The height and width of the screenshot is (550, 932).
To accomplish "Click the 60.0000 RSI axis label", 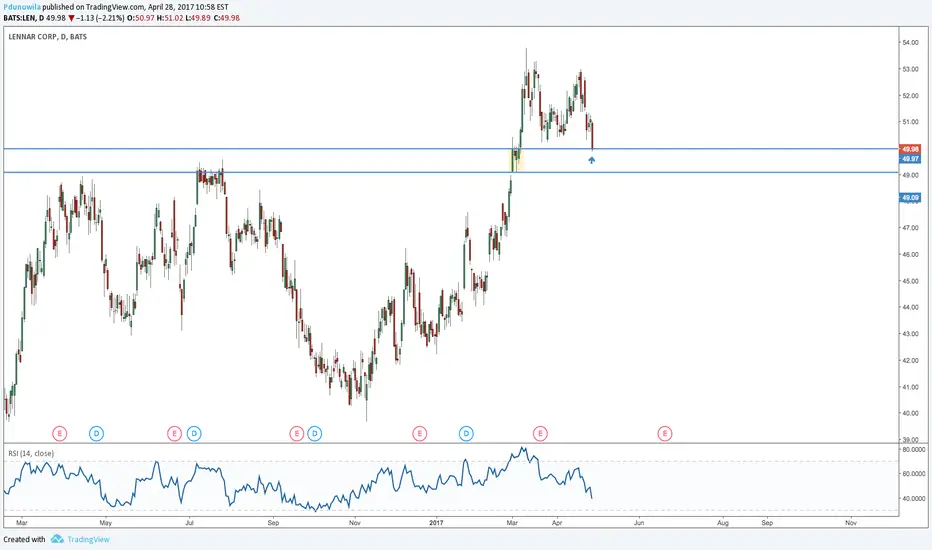I will click(914, 474).
